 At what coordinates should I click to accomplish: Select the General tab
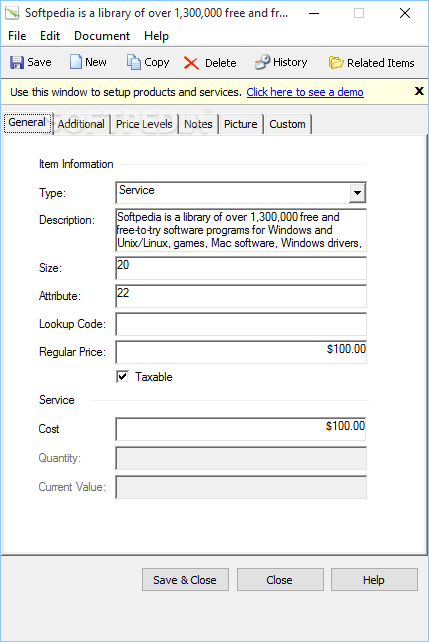point(27,123)
